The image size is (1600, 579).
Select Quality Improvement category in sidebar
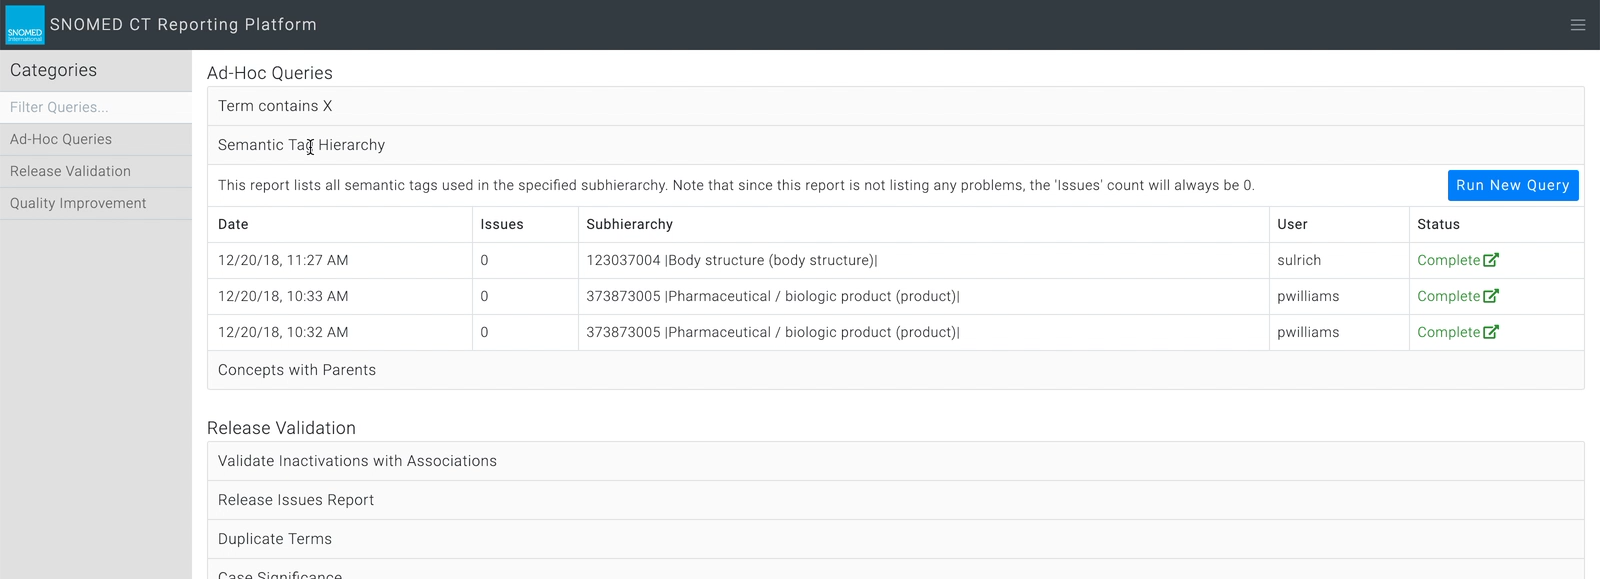pos(96,204)
